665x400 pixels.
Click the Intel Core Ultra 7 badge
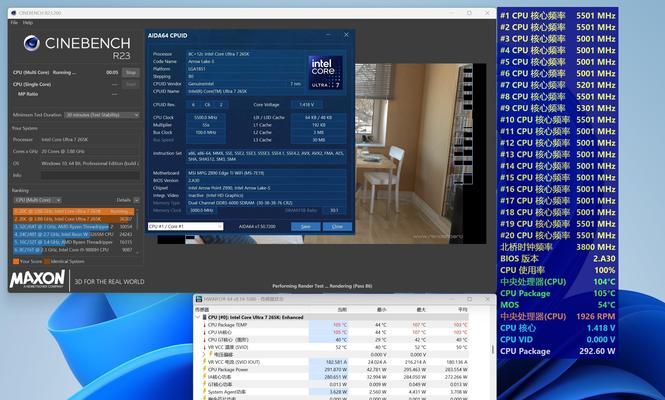325,72
